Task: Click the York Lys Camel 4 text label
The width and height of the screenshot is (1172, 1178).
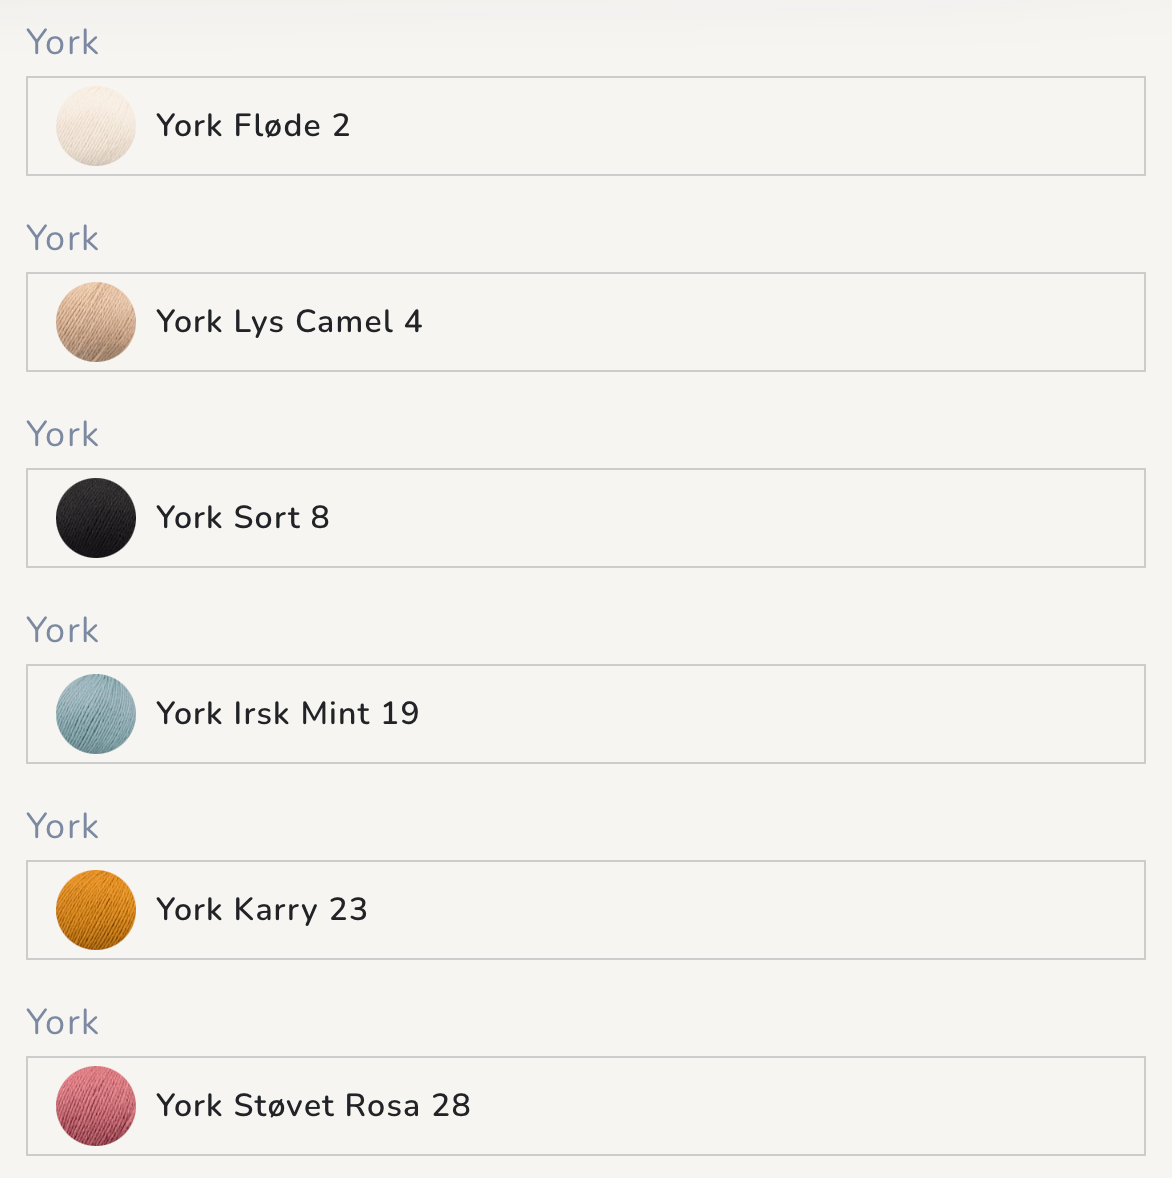Action: click(x=289, y=322)
